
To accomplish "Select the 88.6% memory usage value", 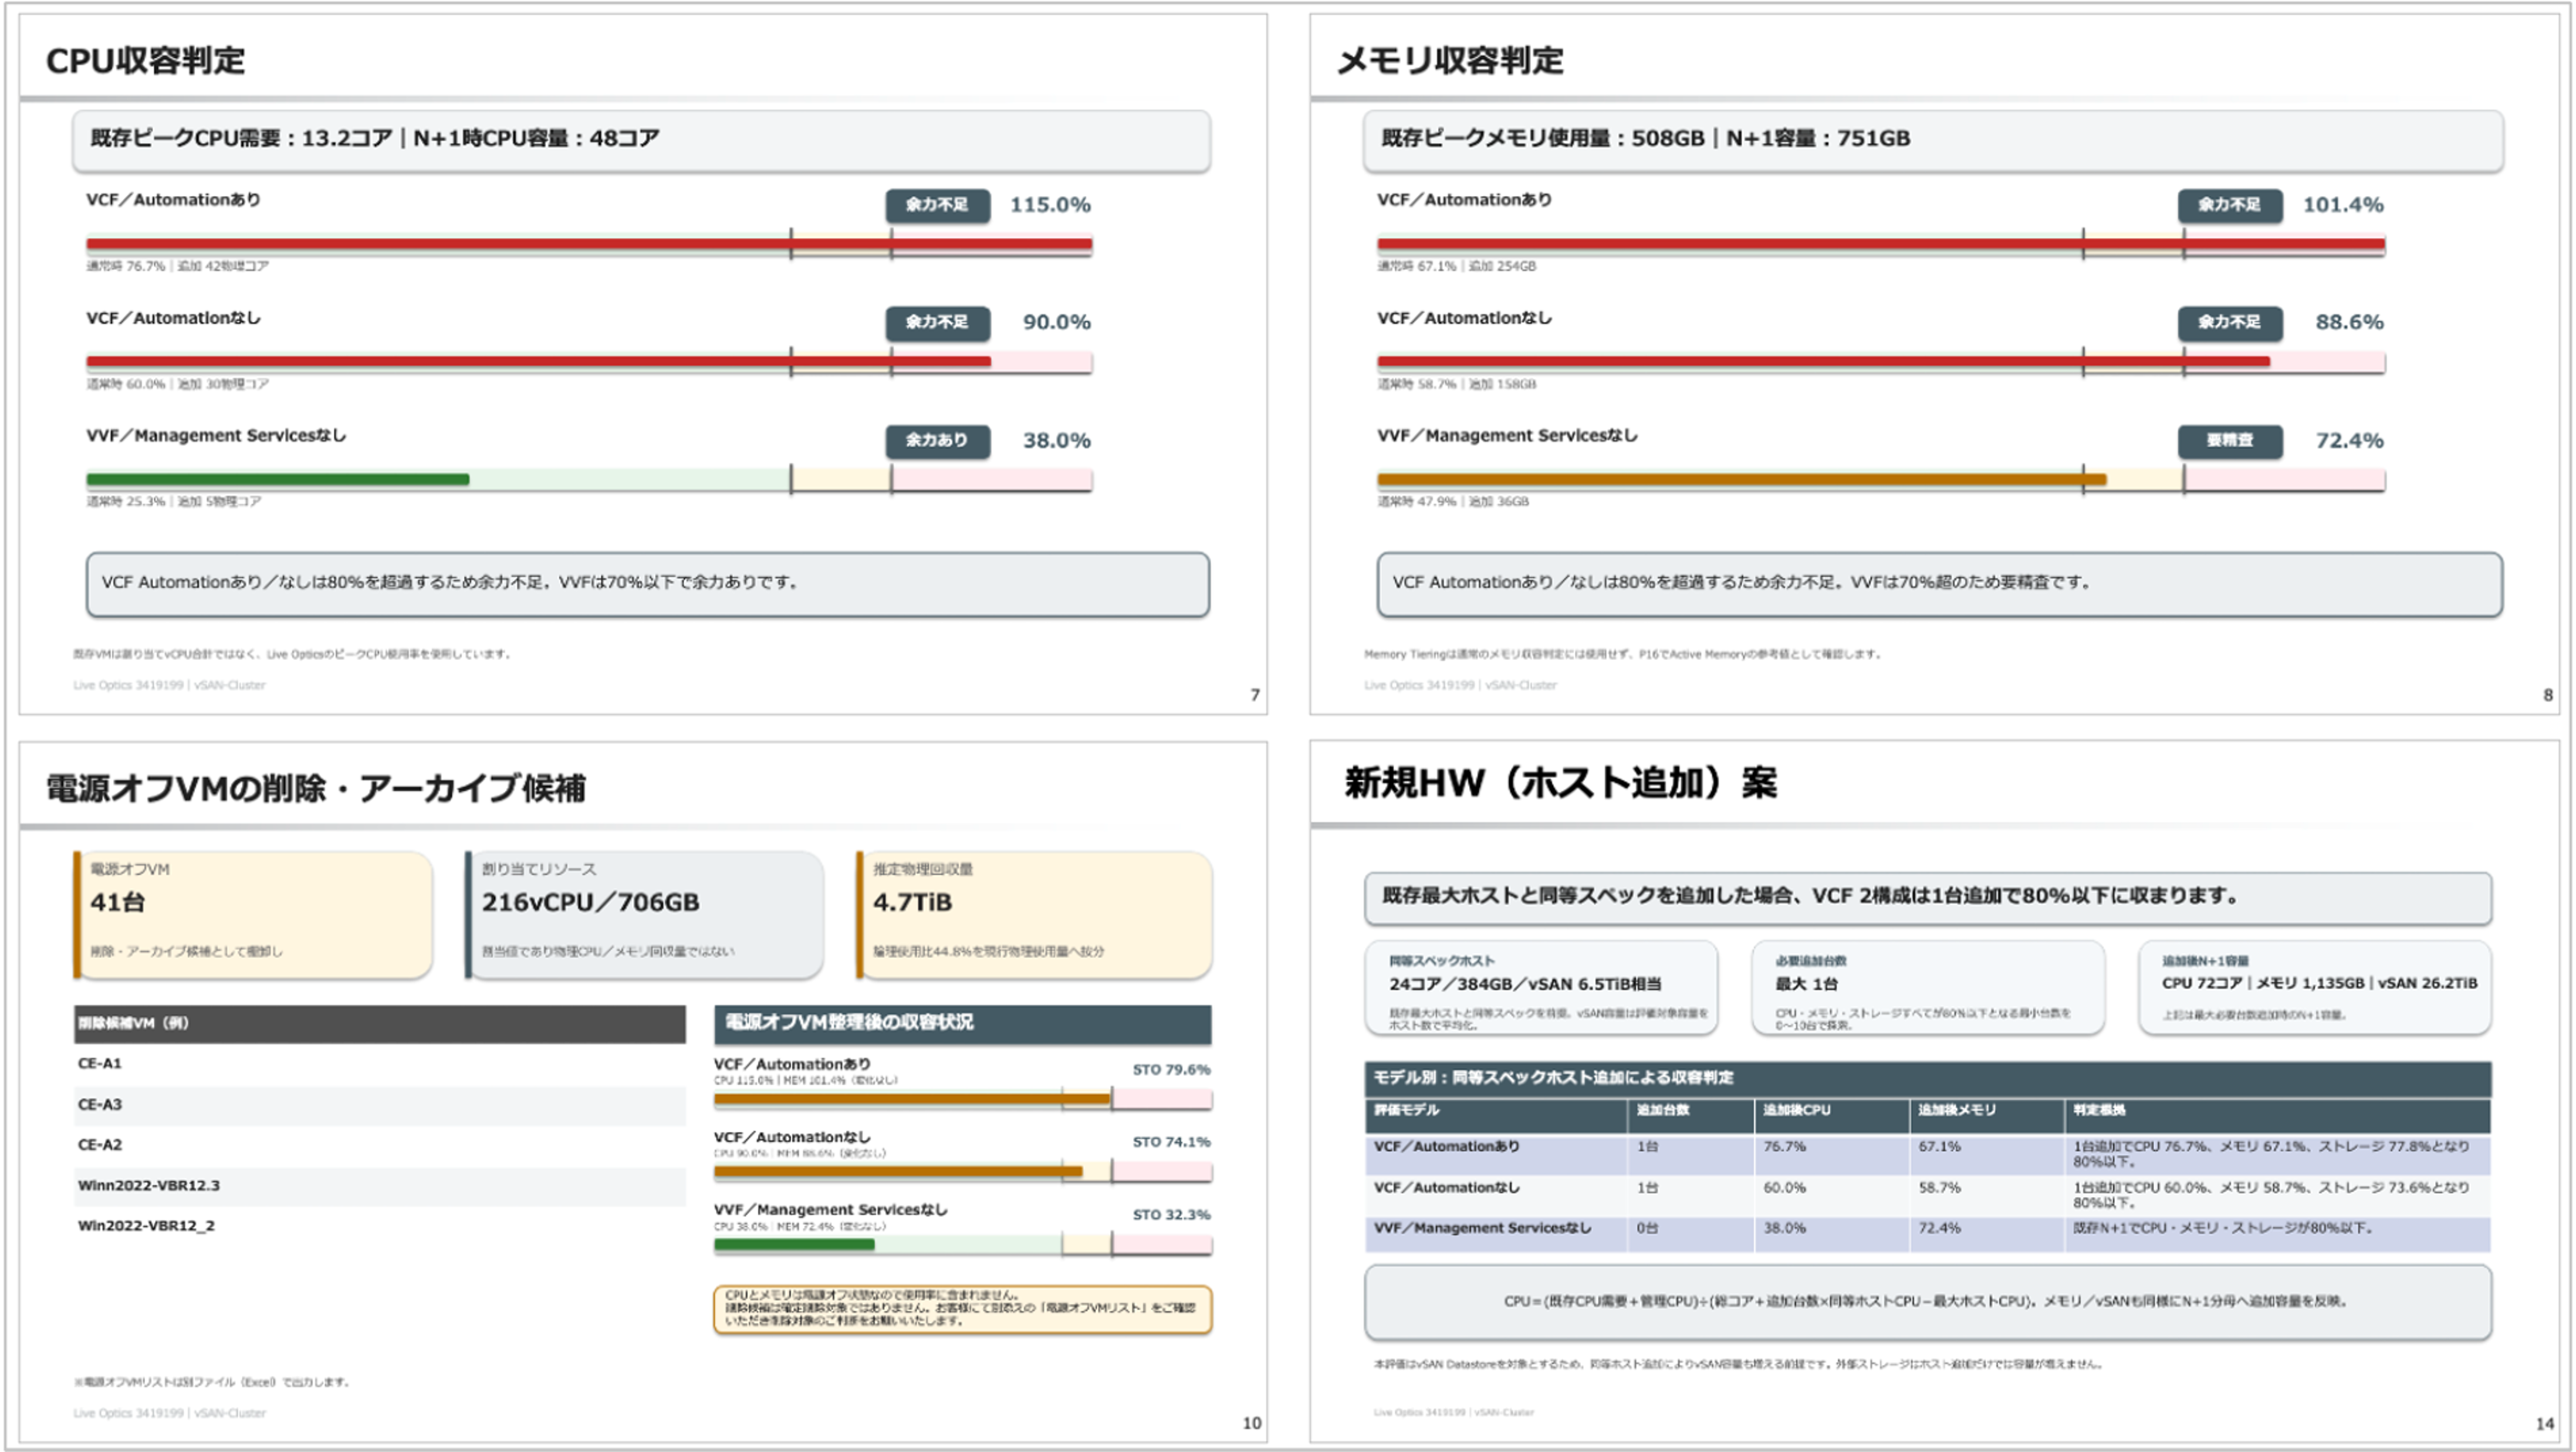I will 2349,322.
